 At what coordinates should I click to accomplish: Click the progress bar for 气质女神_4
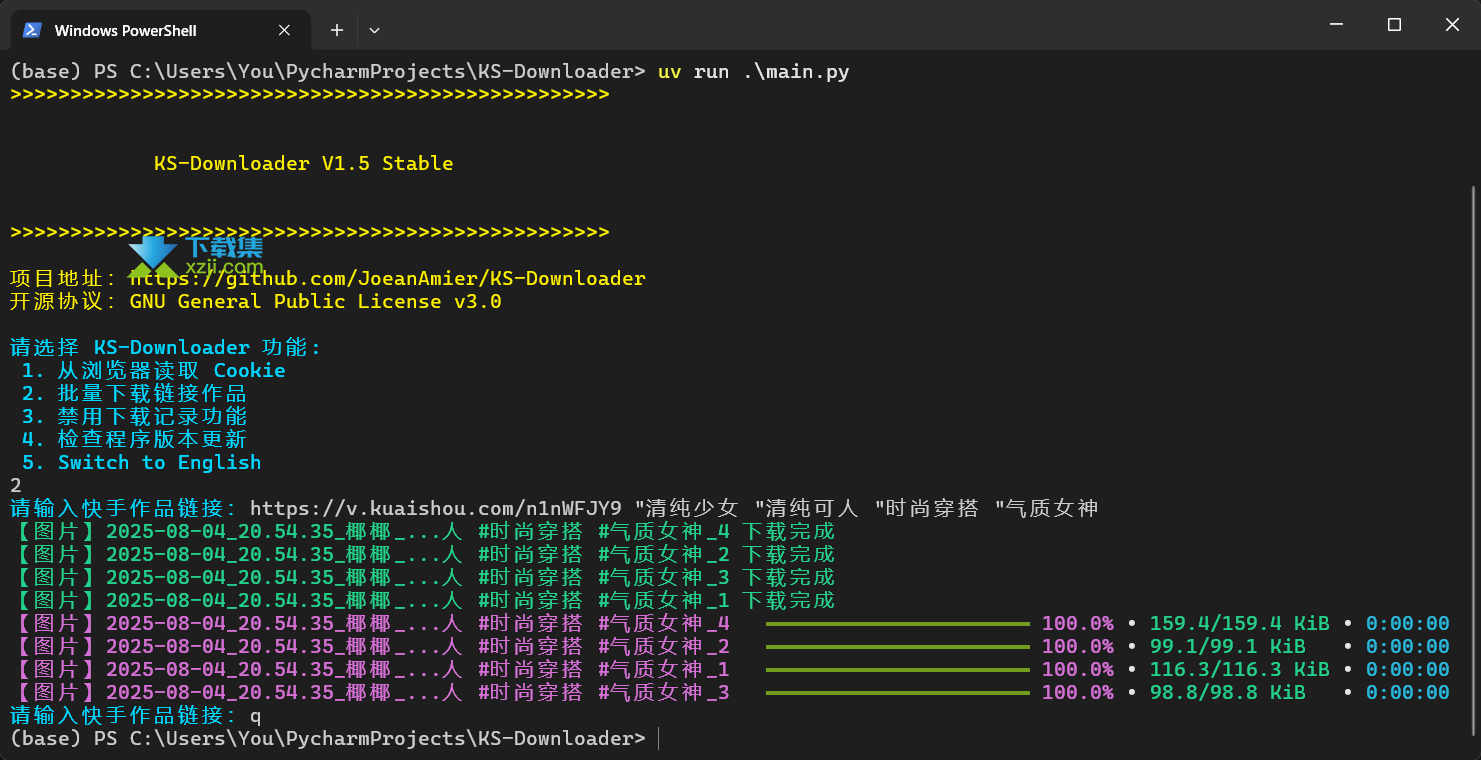tap(897, 623)
